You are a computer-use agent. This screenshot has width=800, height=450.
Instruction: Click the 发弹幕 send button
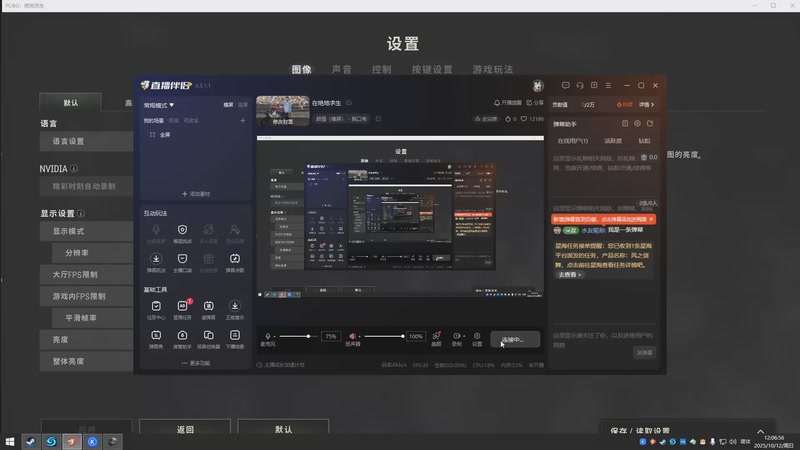click(x=644, y=353)
